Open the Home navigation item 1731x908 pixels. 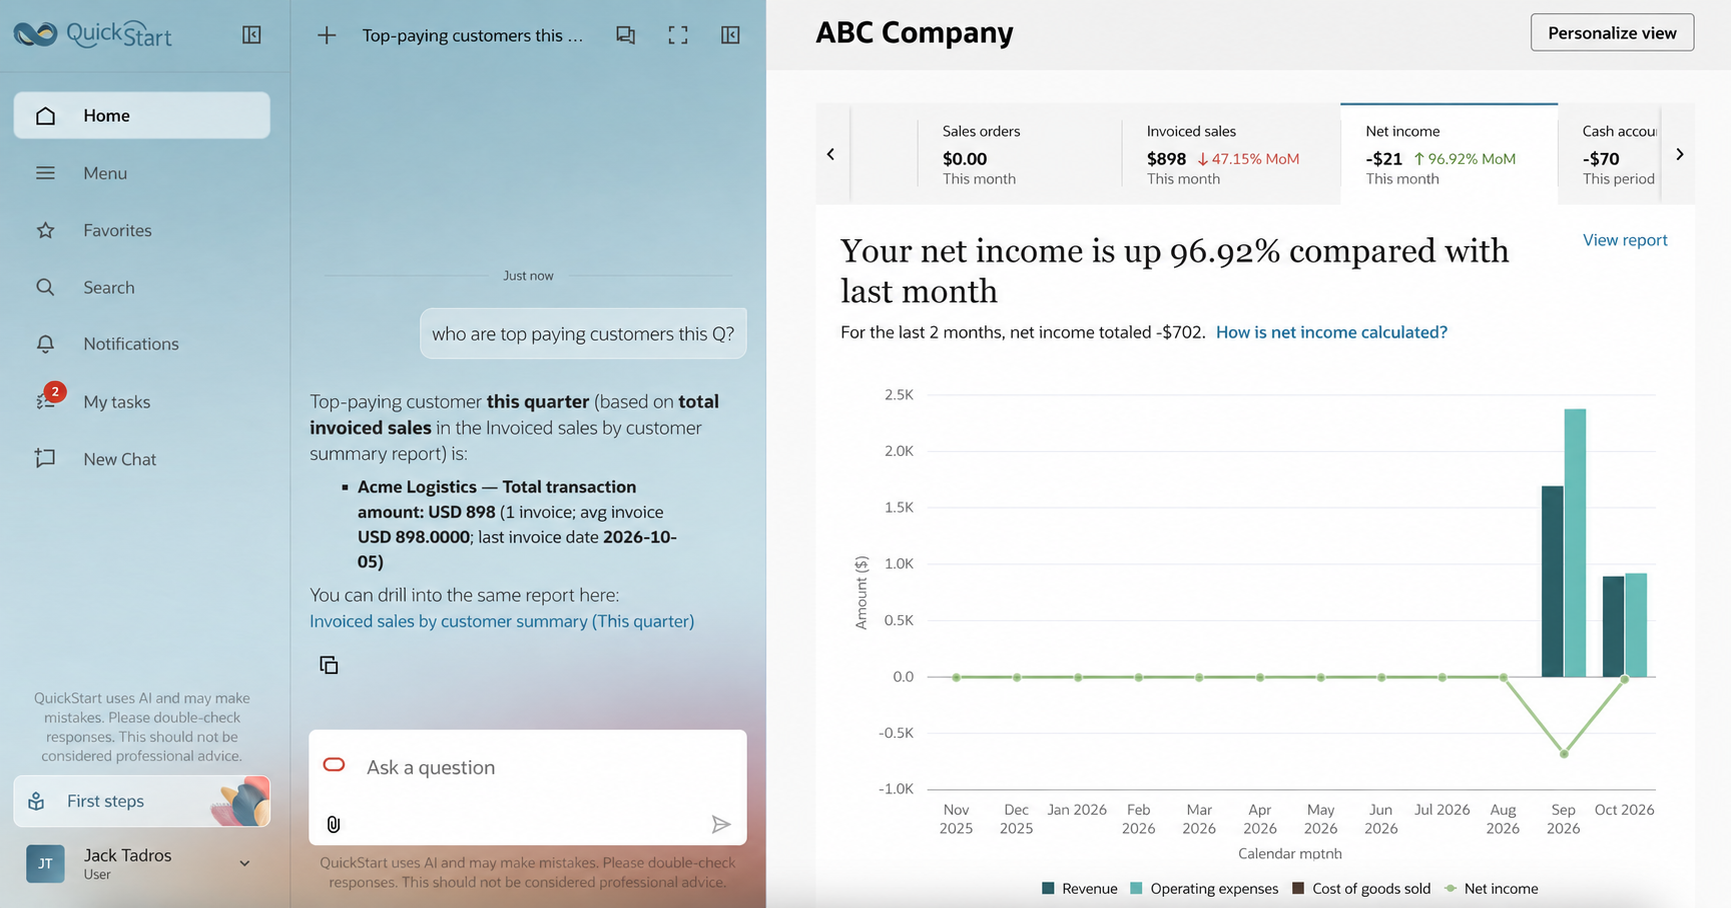pyautogui.click(x=142, y=115)
